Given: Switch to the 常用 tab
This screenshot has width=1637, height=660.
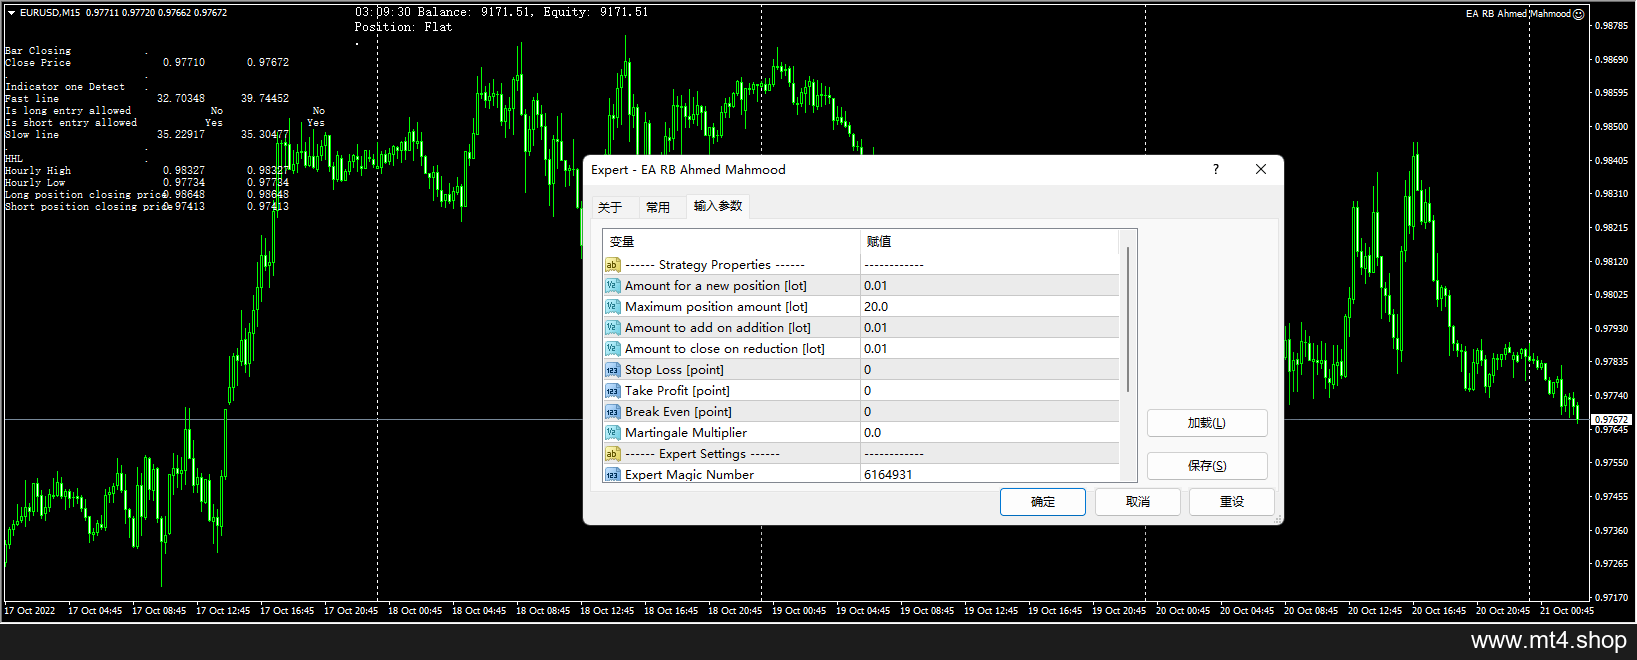Looking at the screenshot, I should (x=658, y=208).
